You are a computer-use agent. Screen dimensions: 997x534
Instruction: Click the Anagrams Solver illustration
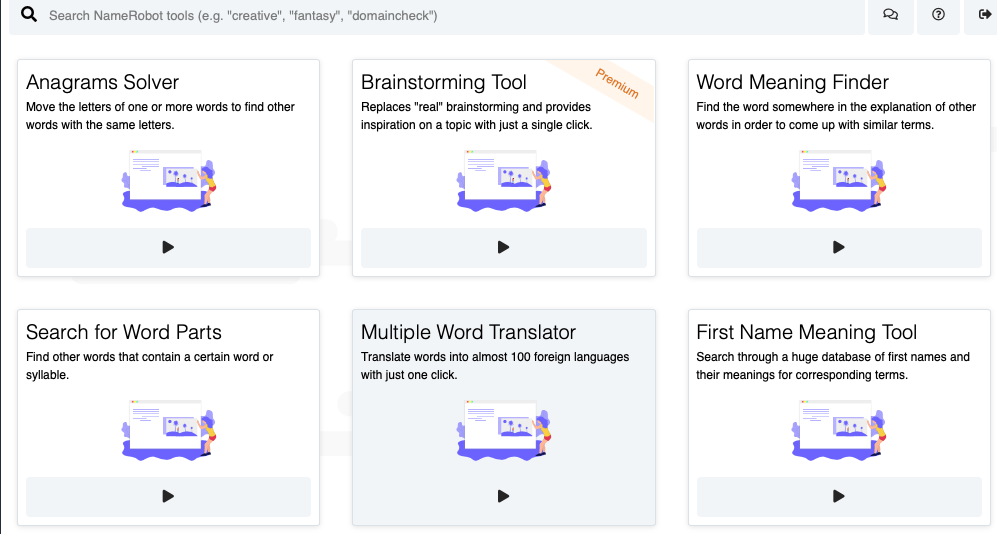[168, 180]
